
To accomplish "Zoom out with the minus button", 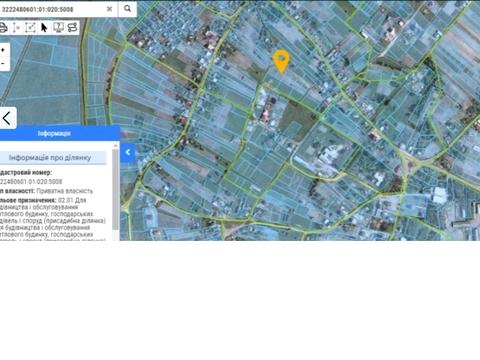I will pyautogui.click(x=3, y=63).
